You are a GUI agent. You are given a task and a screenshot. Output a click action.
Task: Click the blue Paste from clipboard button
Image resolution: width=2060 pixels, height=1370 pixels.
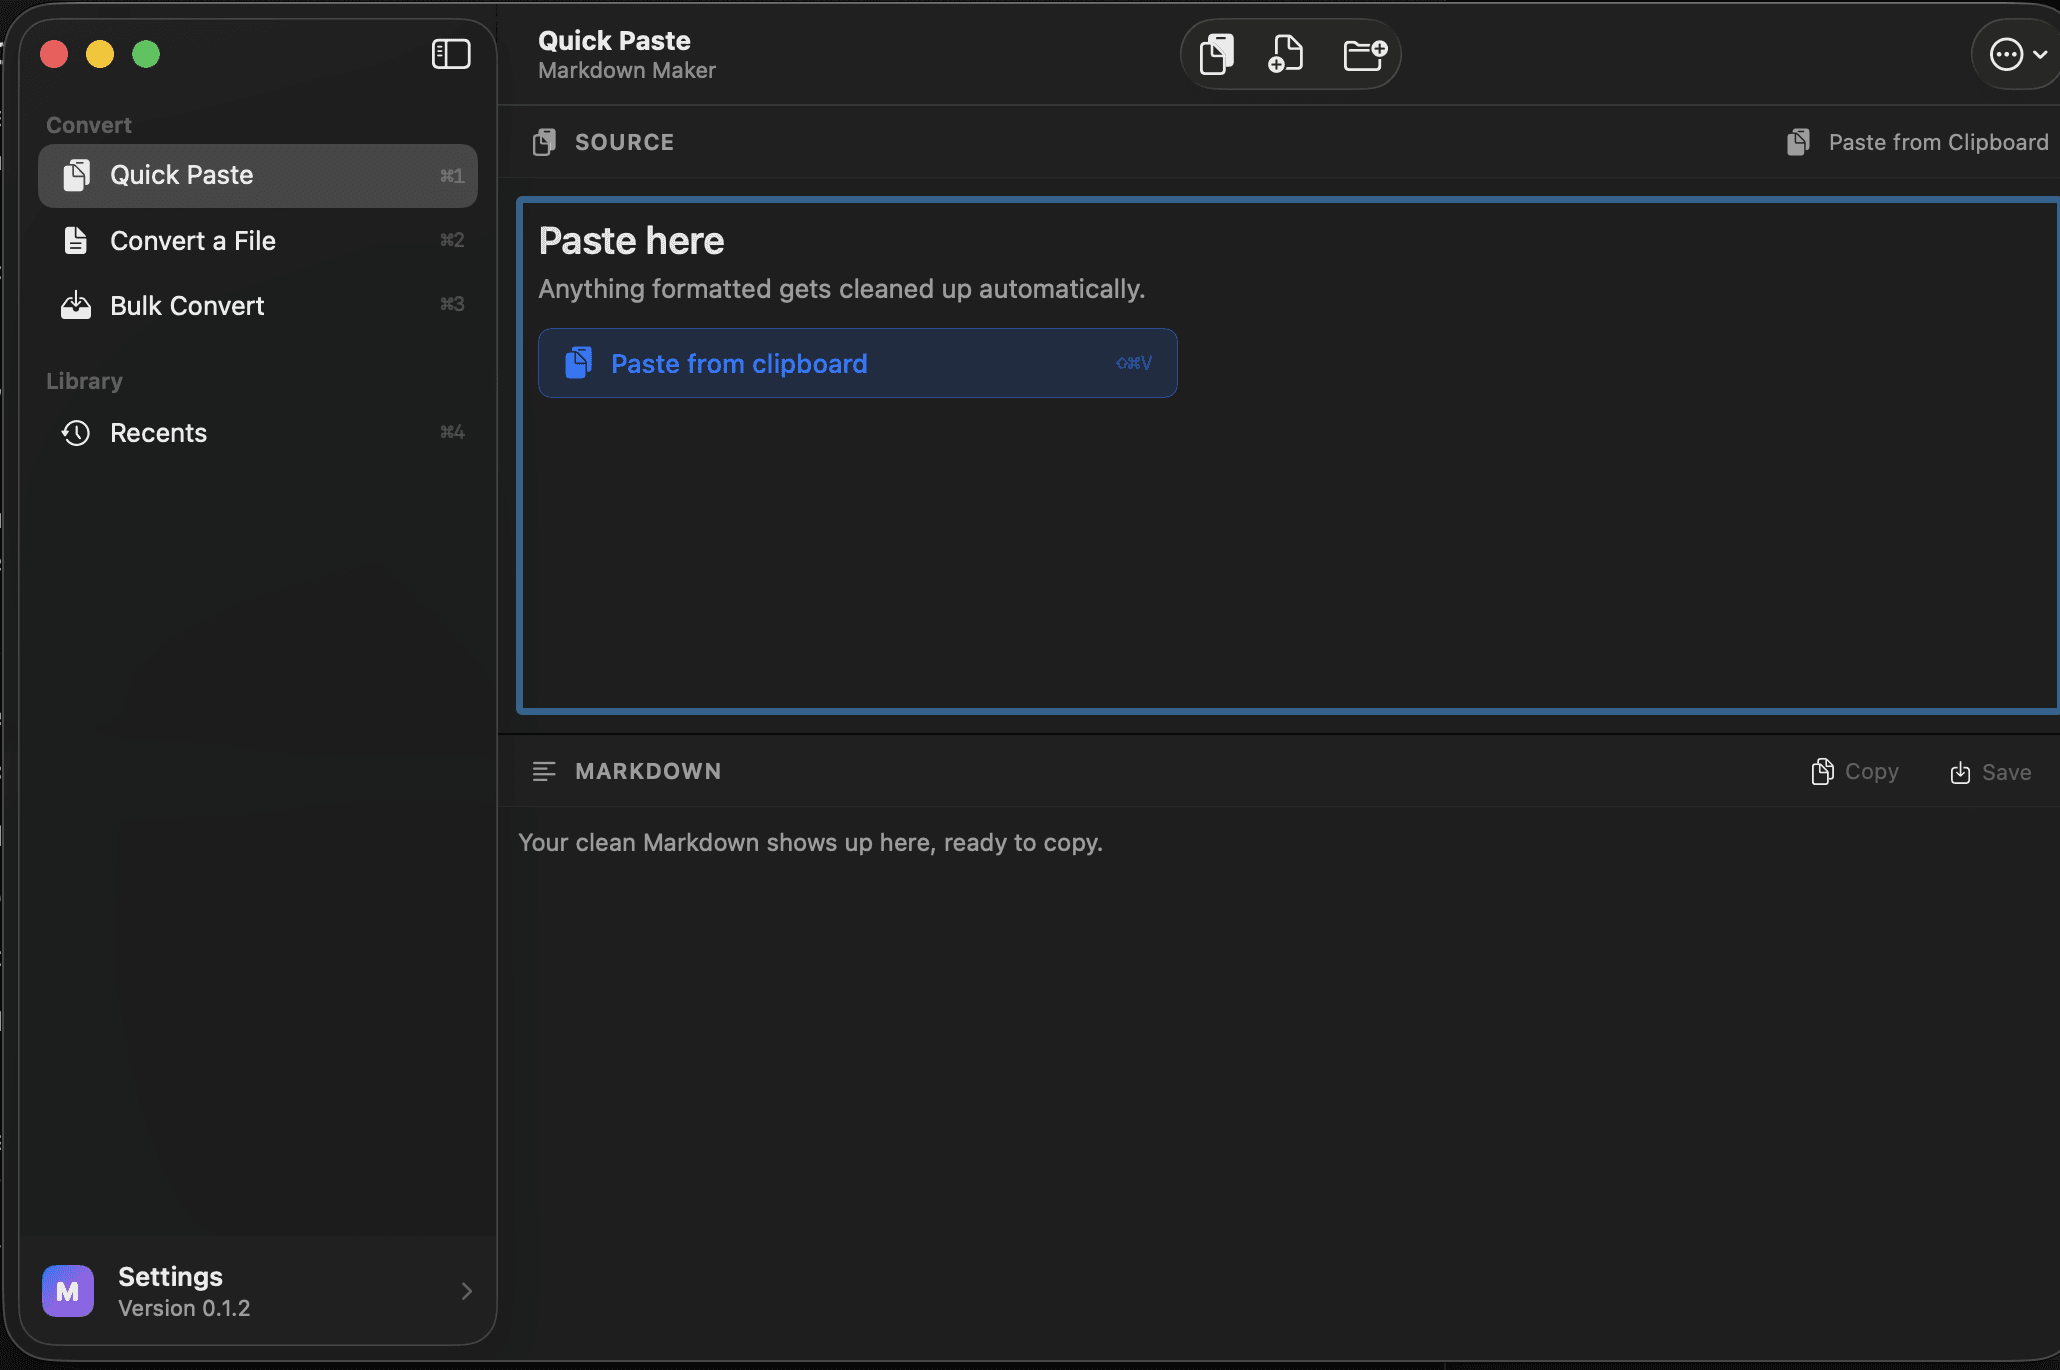[857, 363]
